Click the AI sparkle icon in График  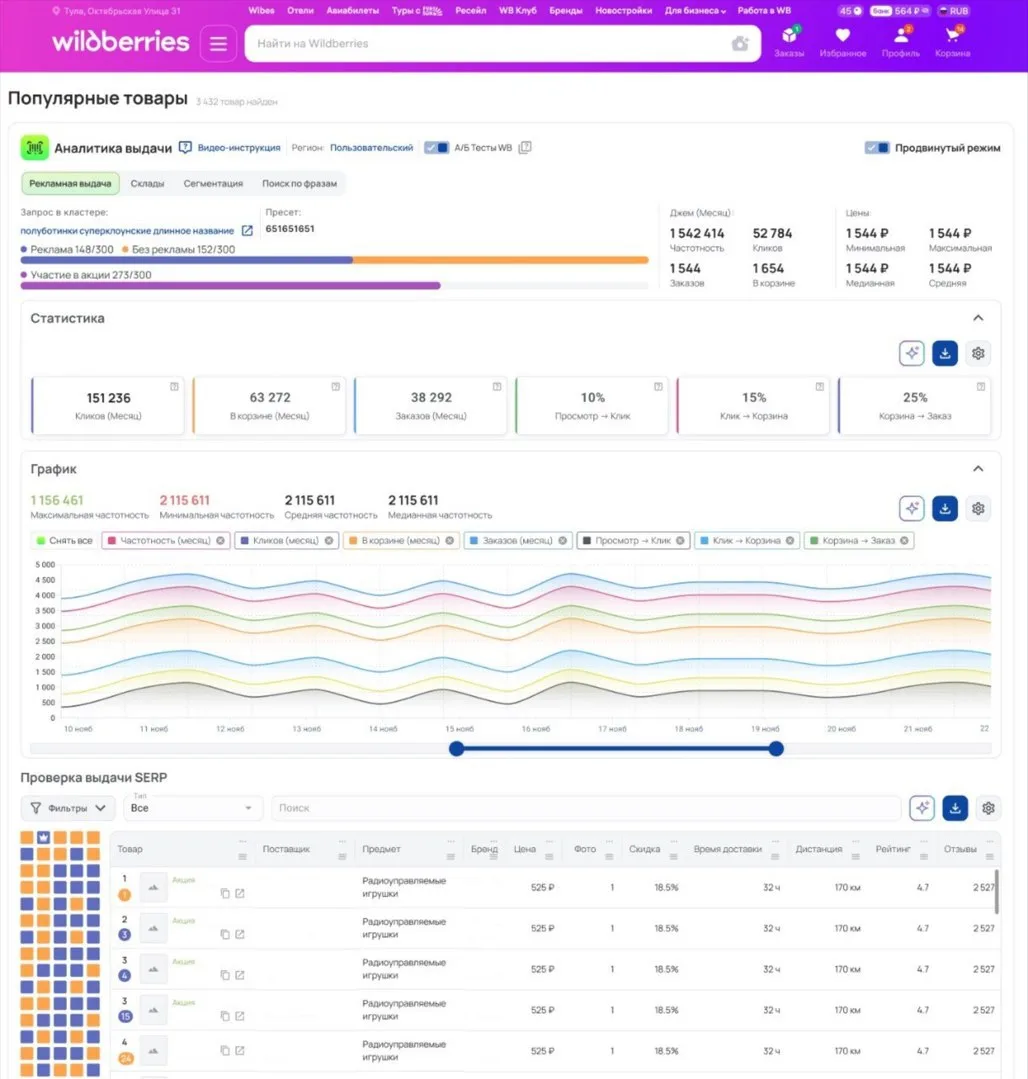912,509
